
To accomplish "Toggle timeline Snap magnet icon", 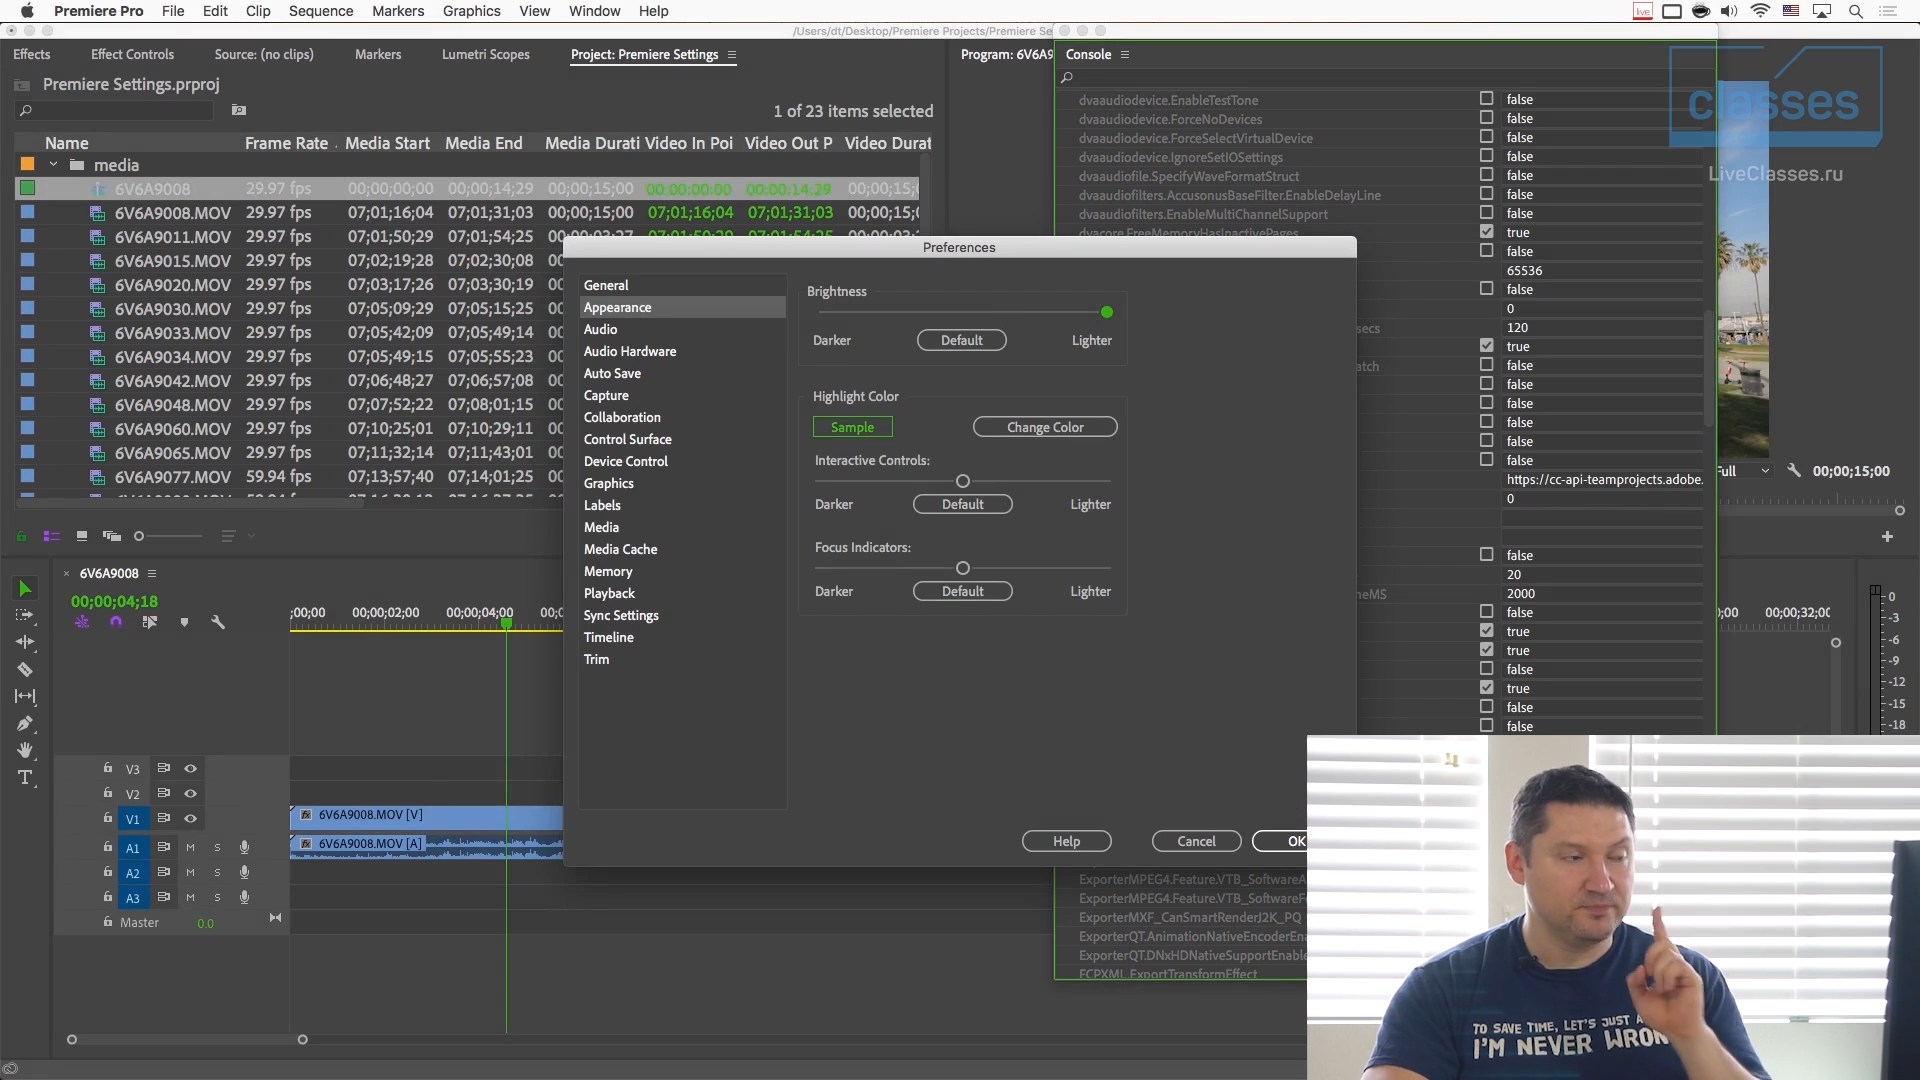I will [116, 622].
